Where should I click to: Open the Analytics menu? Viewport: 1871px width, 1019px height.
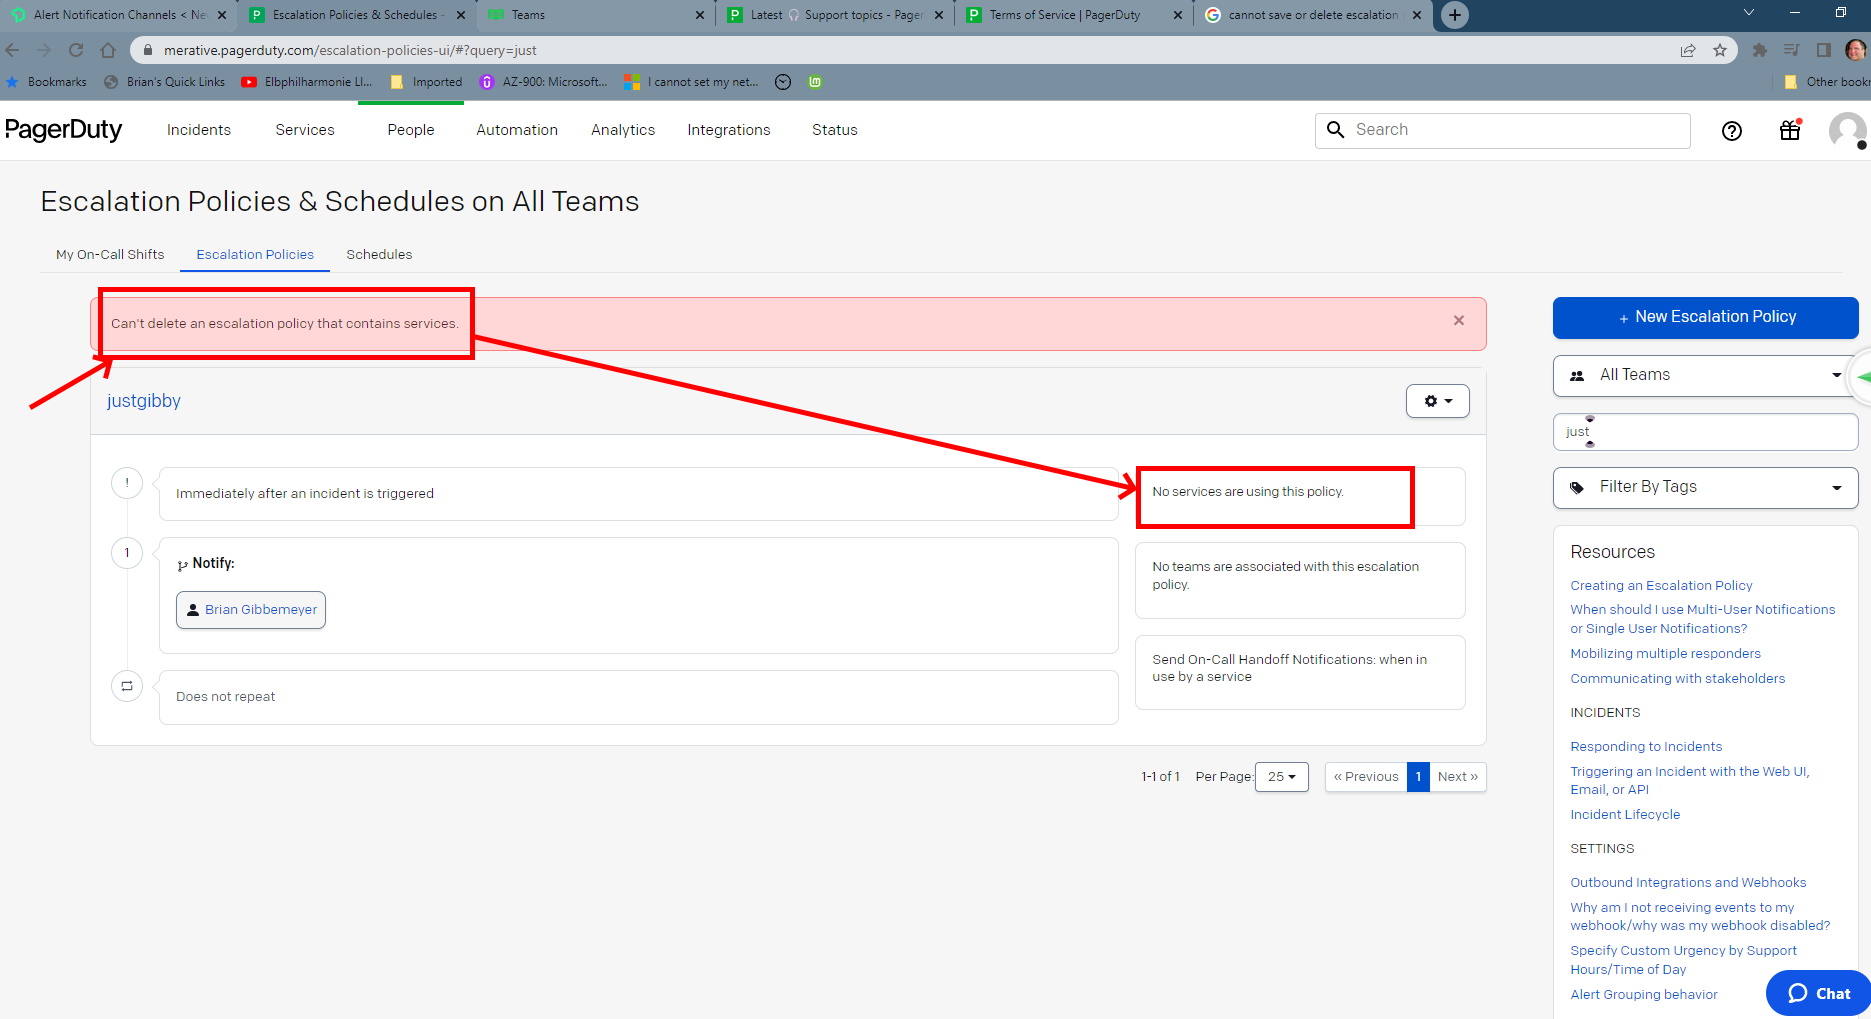(623, 130)
